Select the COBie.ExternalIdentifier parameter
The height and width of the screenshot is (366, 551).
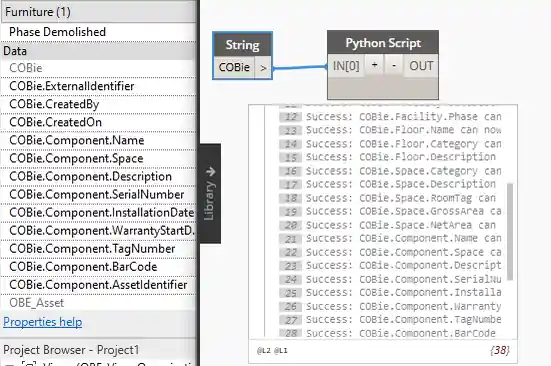click(x=98, y=86)
